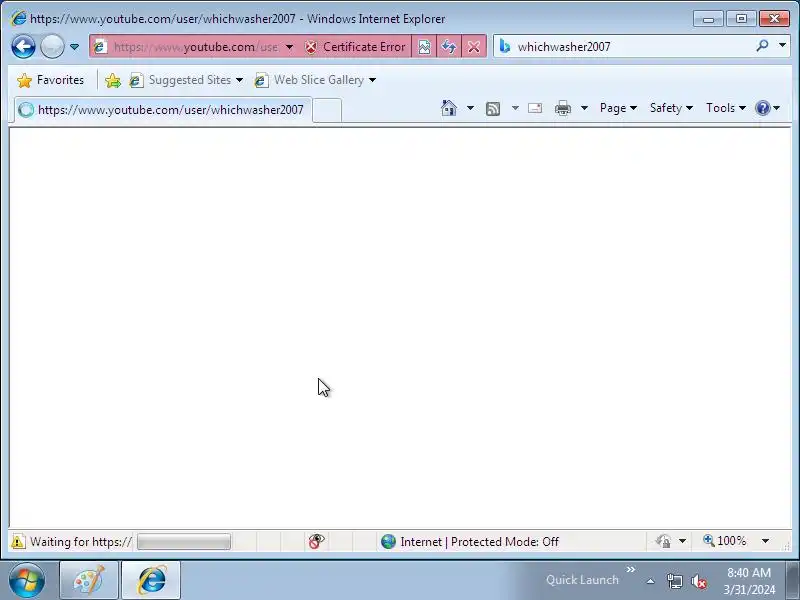Refresh the page with the Refresh icon
Screen dimensions: 800x600
click(449, 47)
